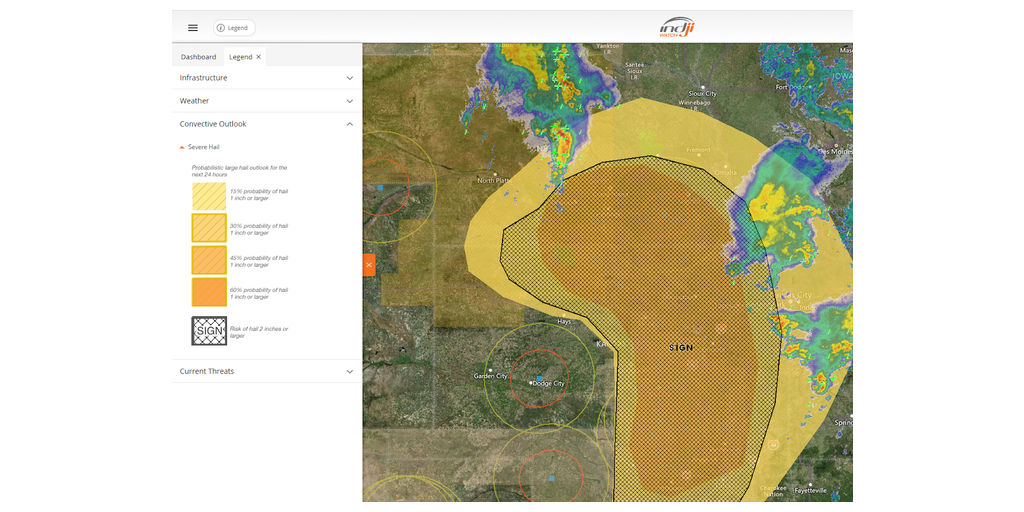Click the 15% hail probability swatch
This screenshot has height=512, width=1024.
(209, 195)
